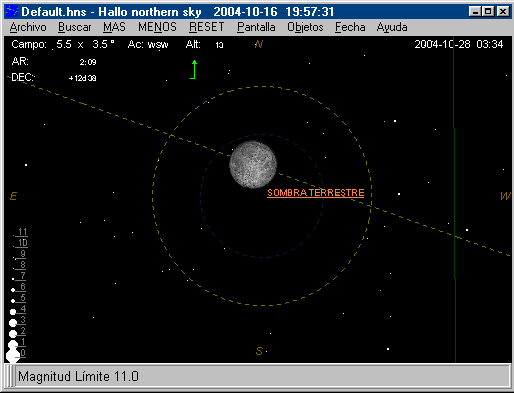Screen dimensions: 514x393
Task: Click the Hallo northern sky title icon
Action: tap(12, 12)
